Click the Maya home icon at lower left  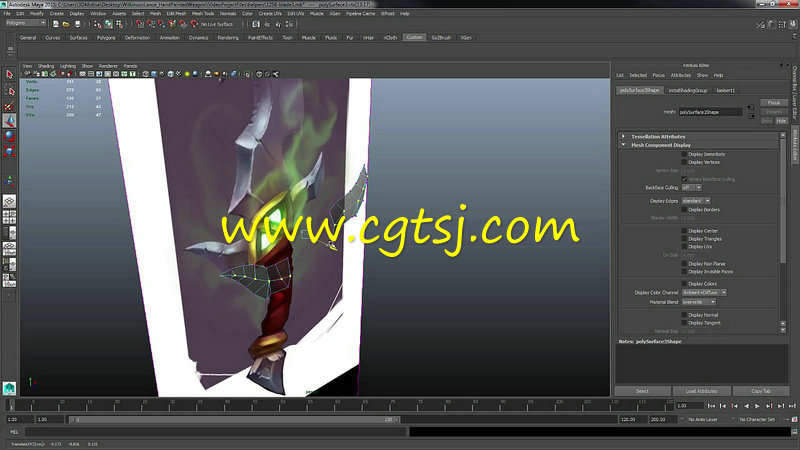click(9, 388)
